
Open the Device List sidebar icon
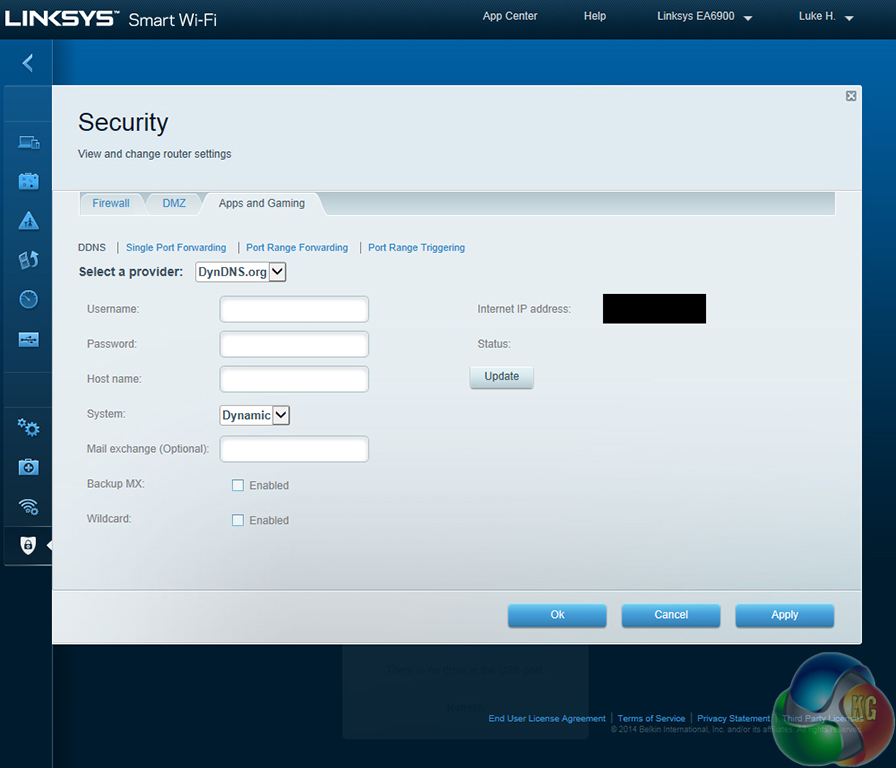[x=28, y=142]
